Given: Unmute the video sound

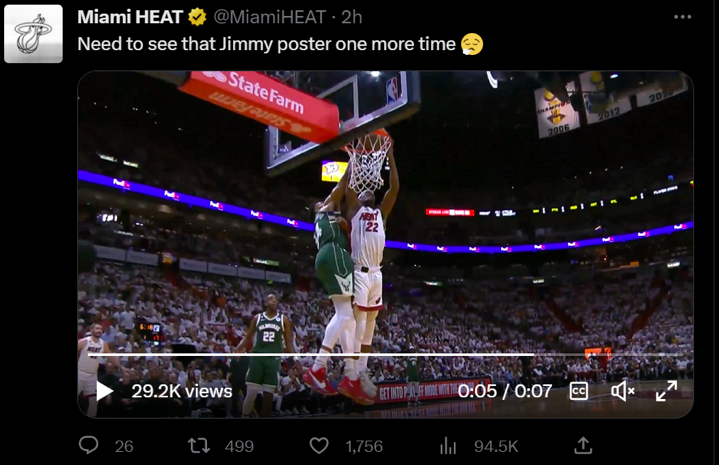Looking at the screenshot, I should coord(623,391).
